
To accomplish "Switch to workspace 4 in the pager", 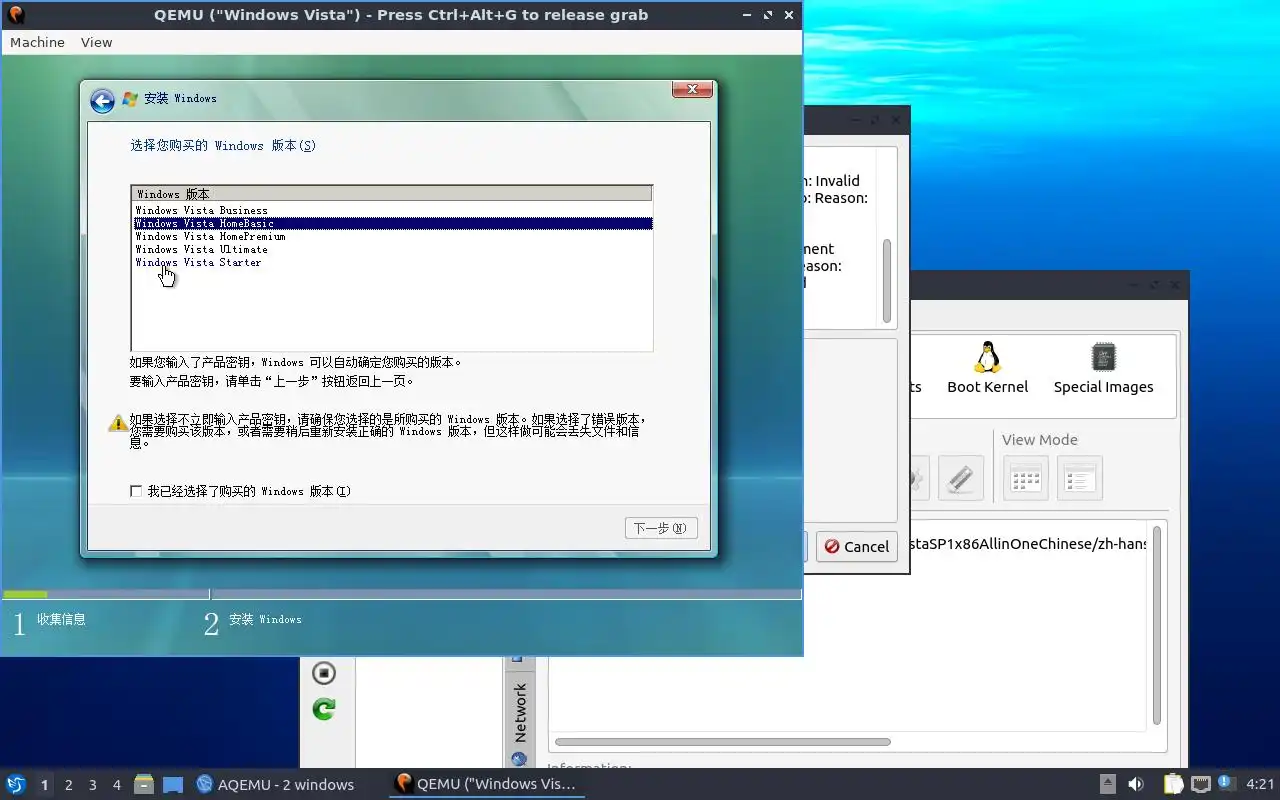I will click(x=116, y=785).
